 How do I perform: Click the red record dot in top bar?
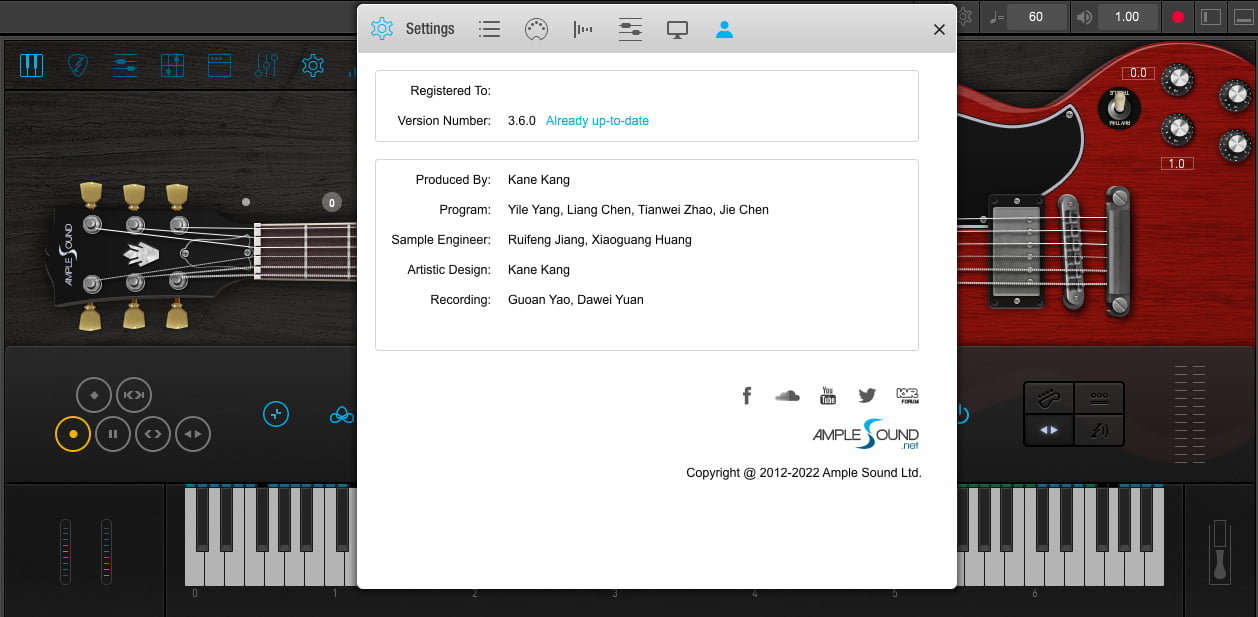coord(1177,17)
